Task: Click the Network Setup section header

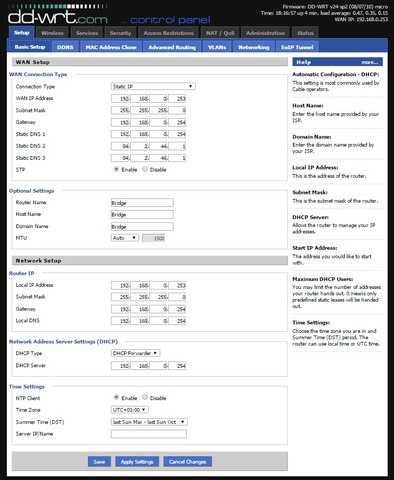Action: point(150,261)
